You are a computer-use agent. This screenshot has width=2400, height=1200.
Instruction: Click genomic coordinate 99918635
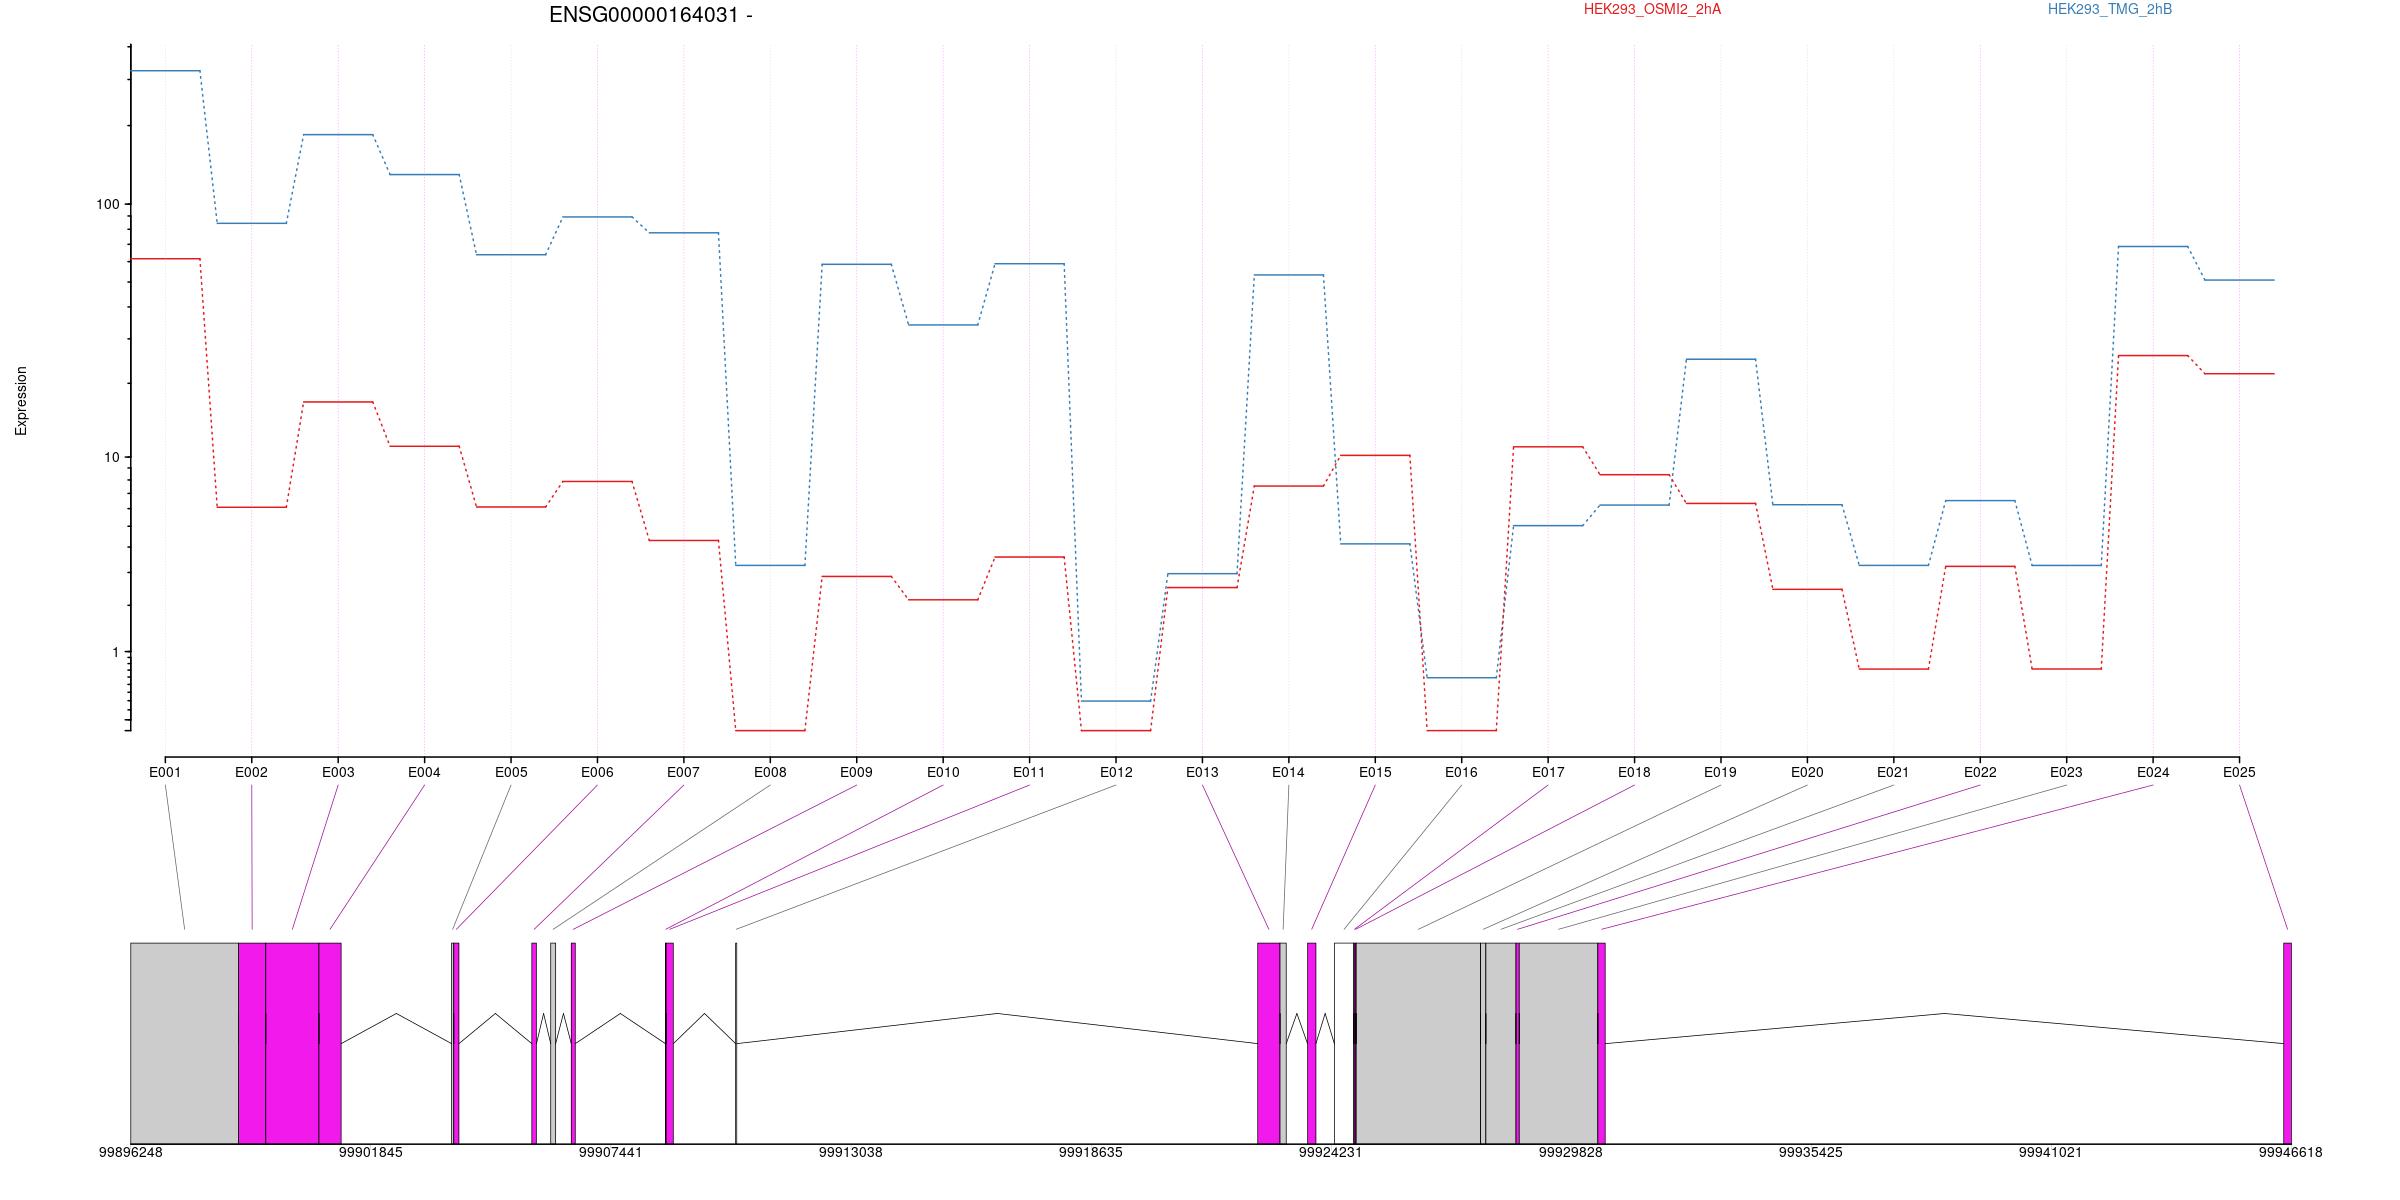tap(1090, 1152)
